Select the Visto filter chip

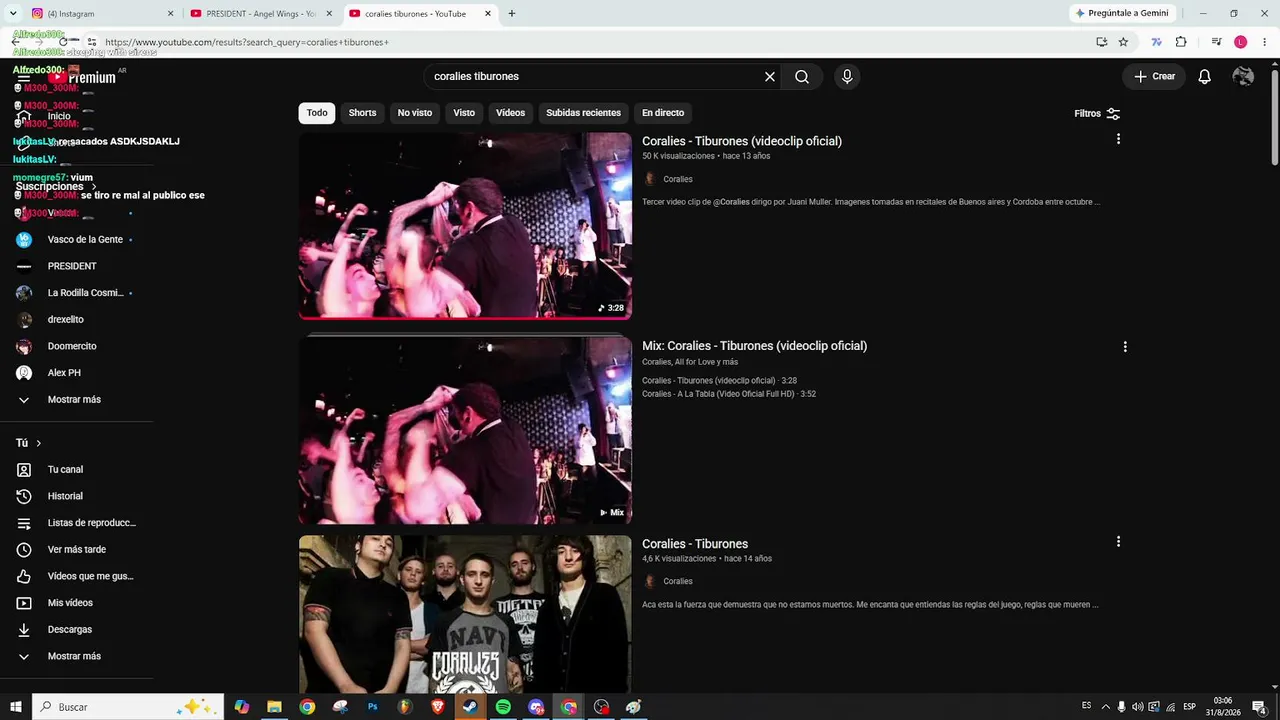coord(464,113)
